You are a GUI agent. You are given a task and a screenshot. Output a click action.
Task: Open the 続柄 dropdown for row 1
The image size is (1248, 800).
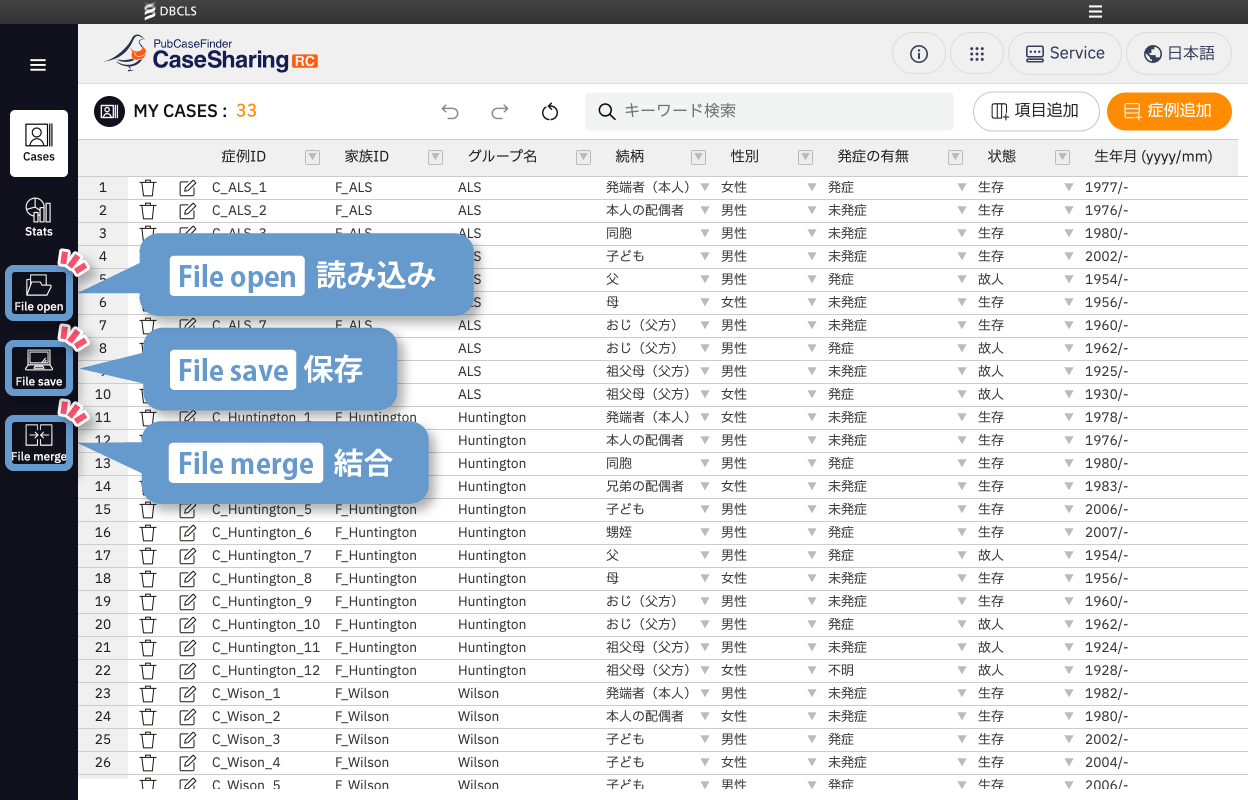coord(704,187)
